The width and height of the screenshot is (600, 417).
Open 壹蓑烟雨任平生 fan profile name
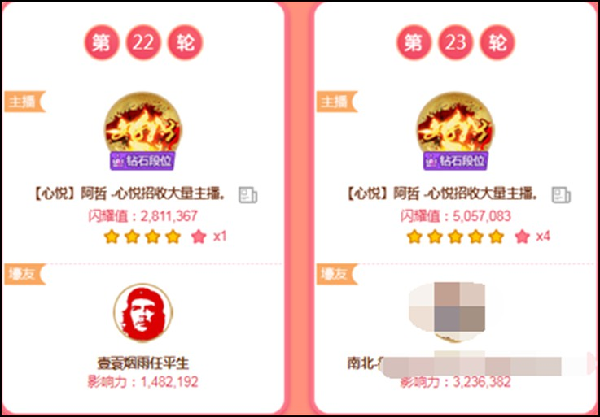pos(143,363)
